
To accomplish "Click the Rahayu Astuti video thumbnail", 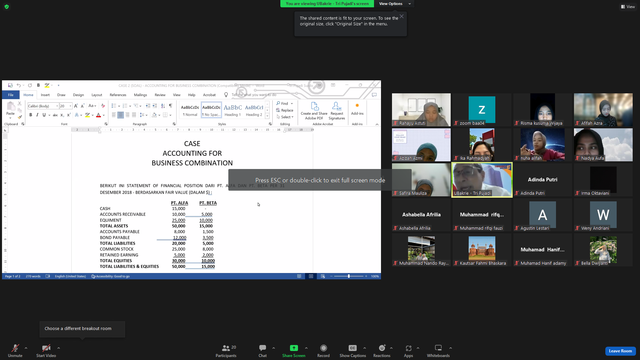I will [x=421, y=109].
